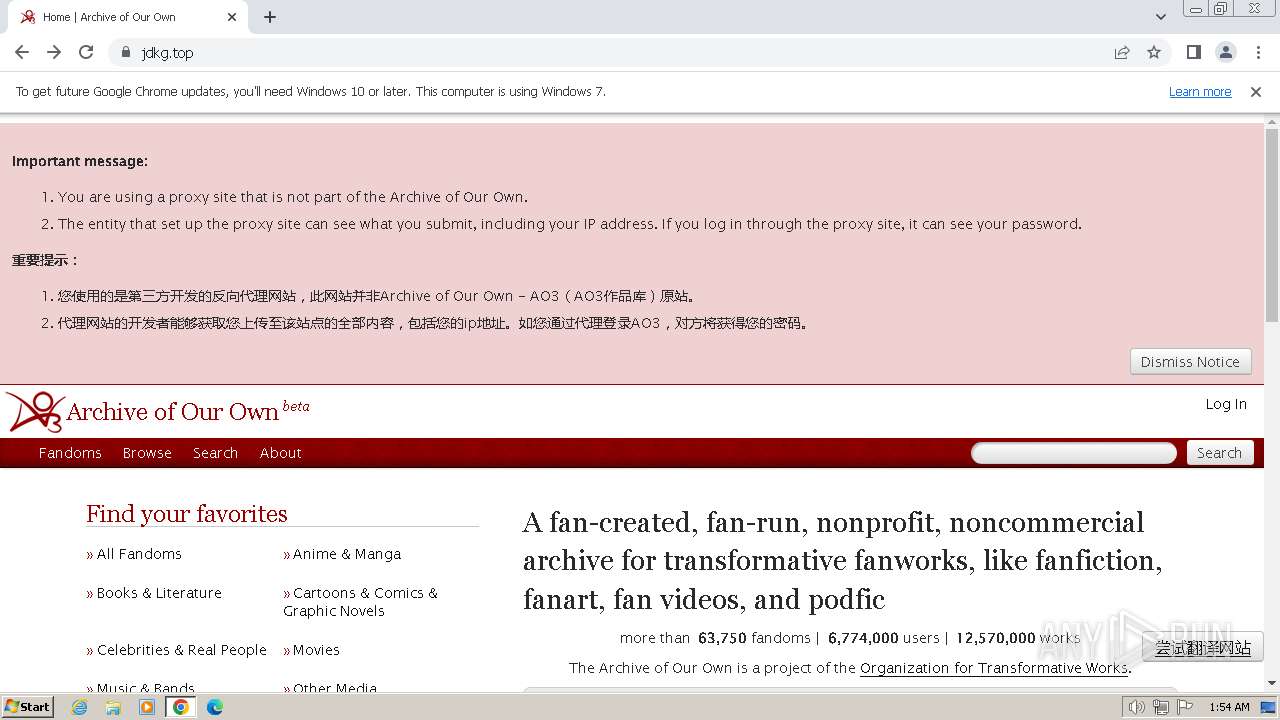Click the Dismiss Notice button
The image size is (1280, 720).
click(1190, 362)
